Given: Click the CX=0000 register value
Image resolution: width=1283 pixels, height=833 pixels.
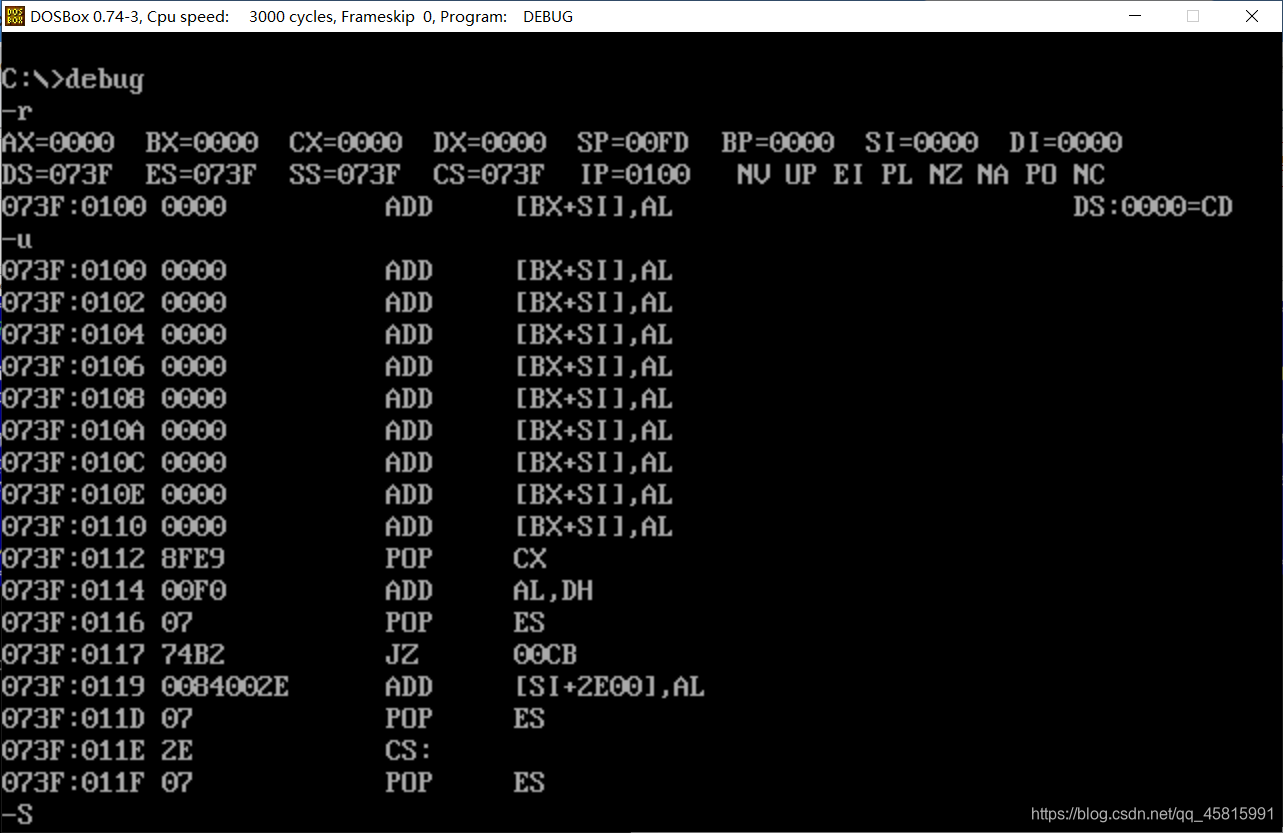Looking at the screenshot, I should (x=346, y=142).
